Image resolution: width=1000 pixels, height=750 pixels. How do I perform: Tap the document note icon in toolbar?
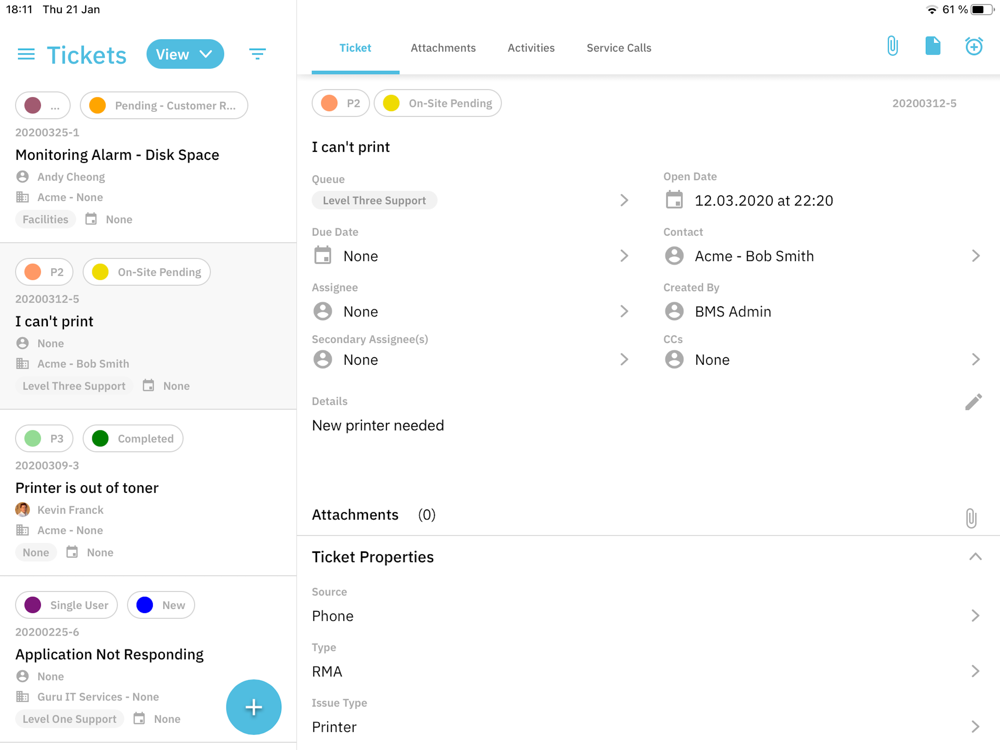click(932, 46)
